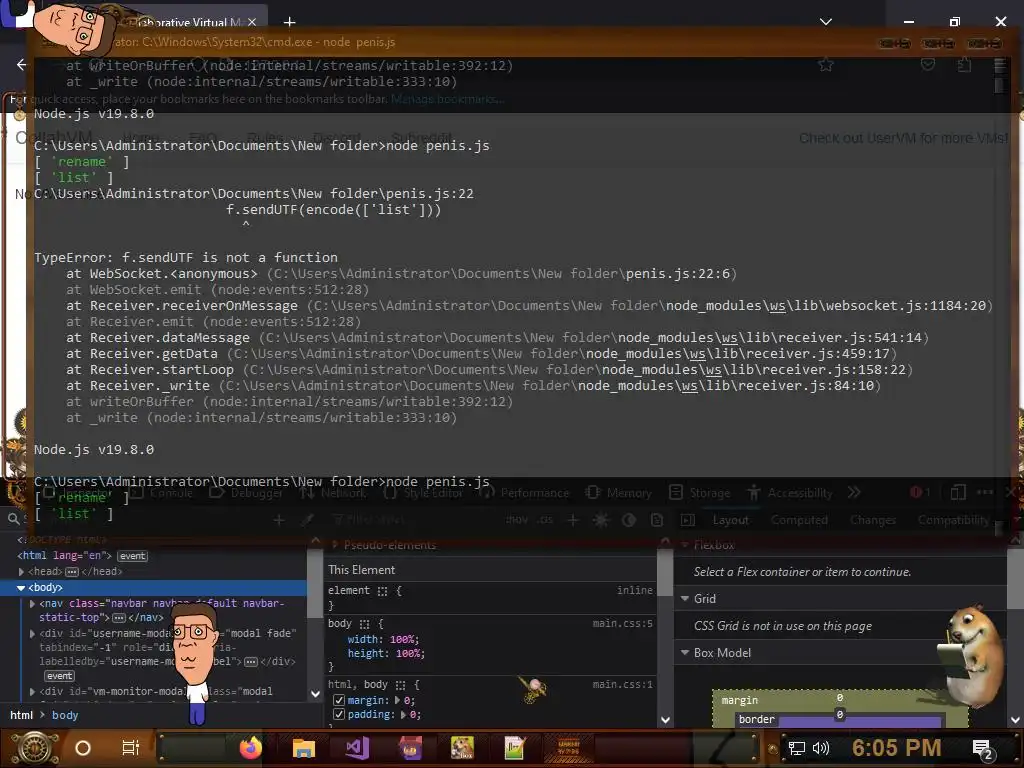Collapse the Grid section in Layout
This screenshot has height=768, width=1024.
tap(685, 598)
